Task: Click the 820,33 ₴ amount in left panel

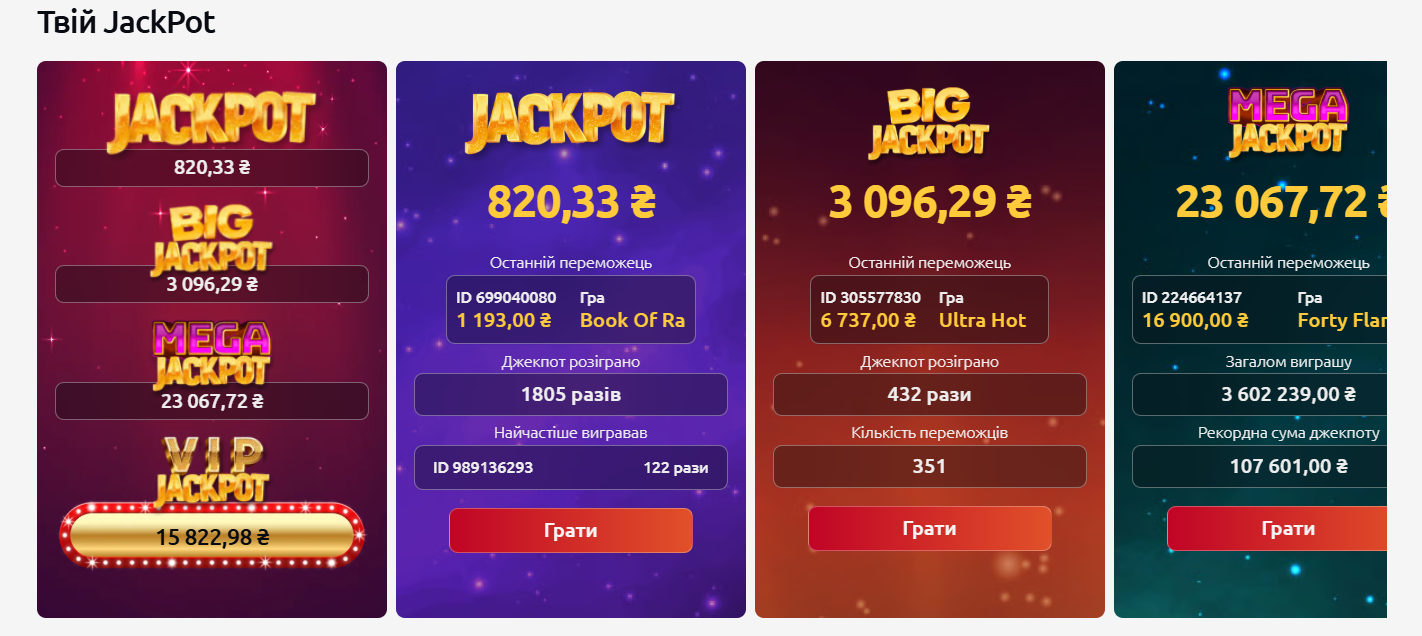Action: coord(211,168)
